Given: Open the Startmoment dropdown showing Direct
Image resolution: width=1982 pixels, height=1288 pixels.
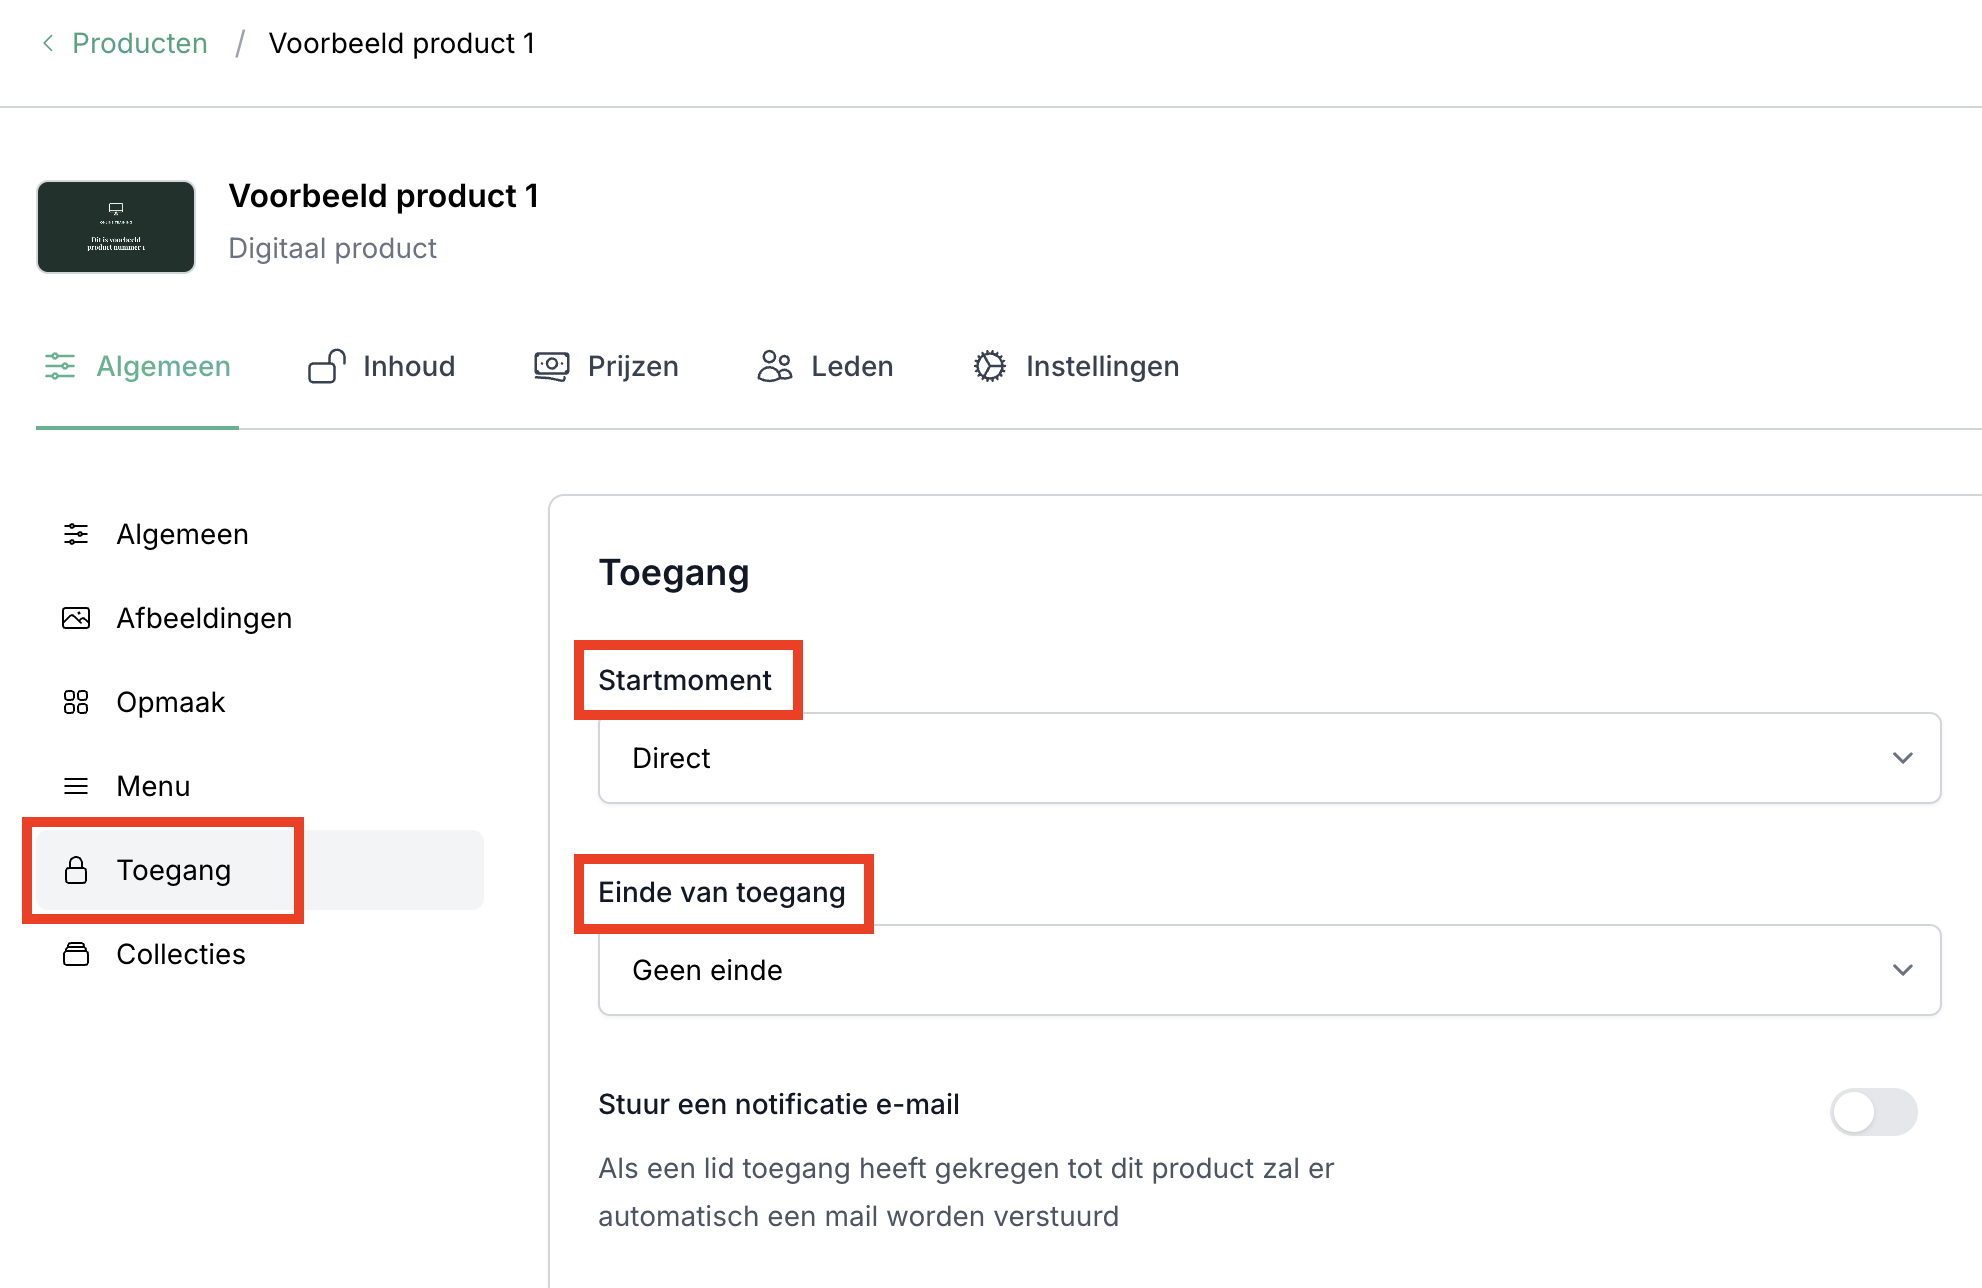Looking at the screenshot, I should coord(1268,758).
